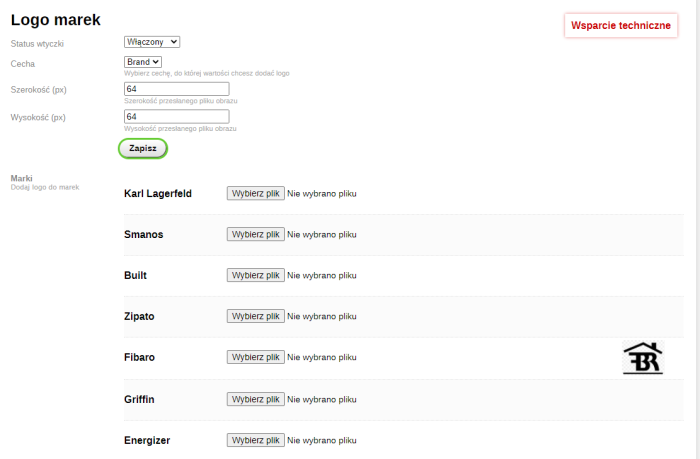Choose file for Karl Lagerfeld logo

coord(256,193)
